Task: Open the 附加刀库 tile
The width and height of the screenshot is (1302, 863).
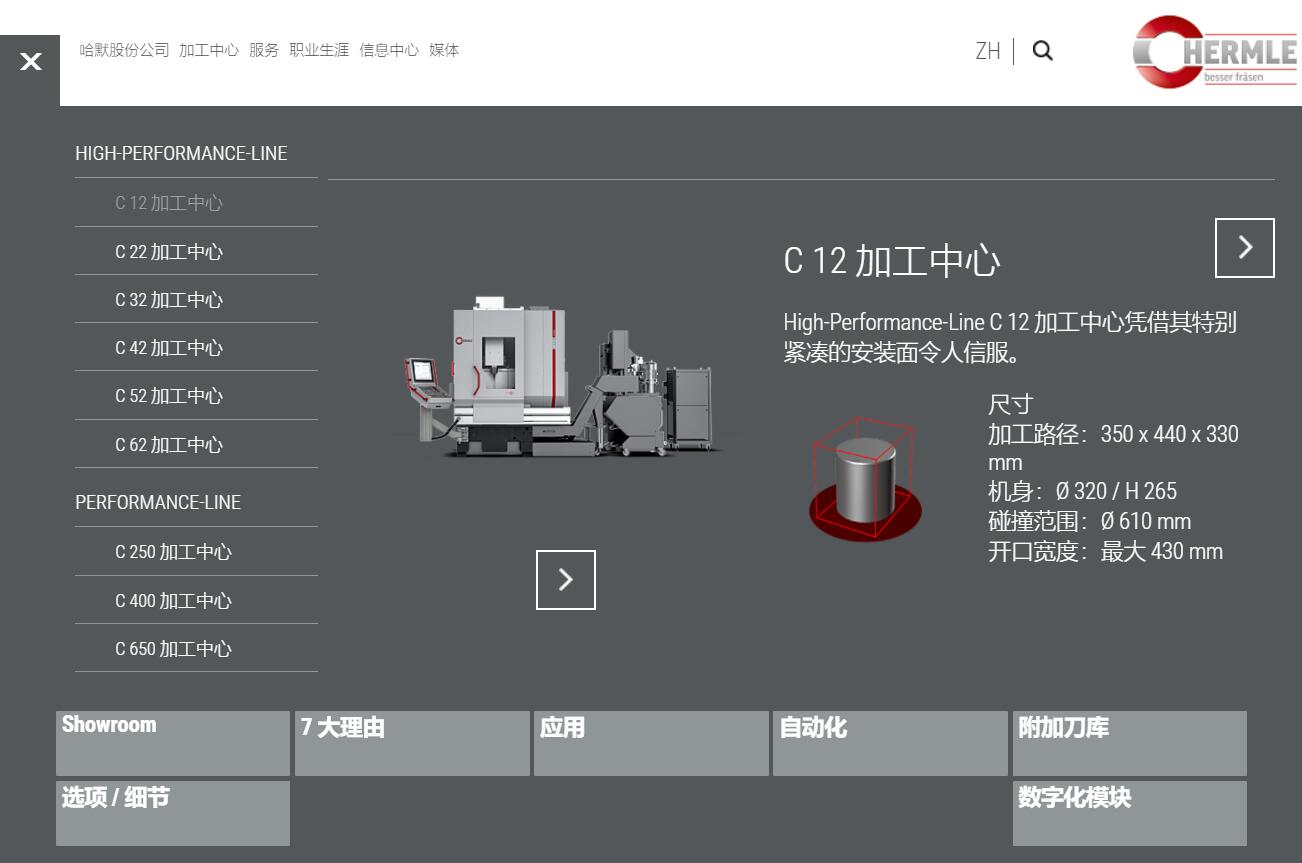Action: [1130, 743]
